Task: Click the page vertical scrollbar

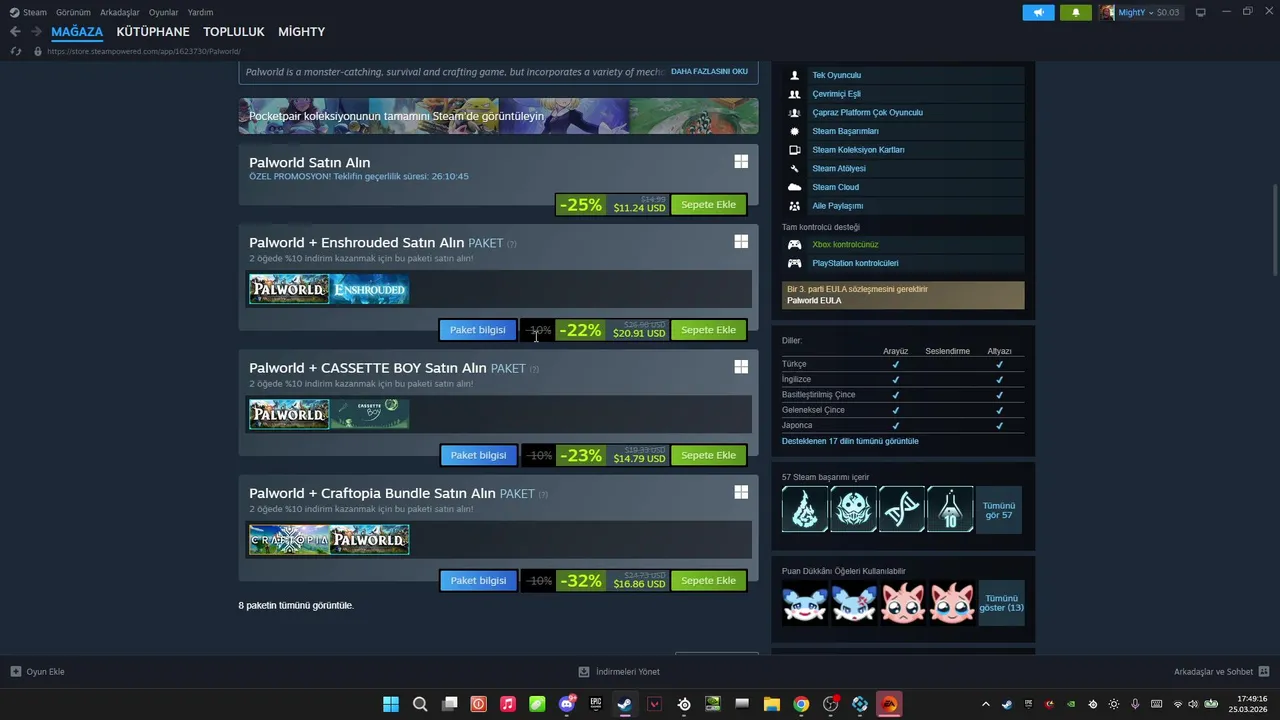Action: pyautogui.click(x=1274, y=232)
